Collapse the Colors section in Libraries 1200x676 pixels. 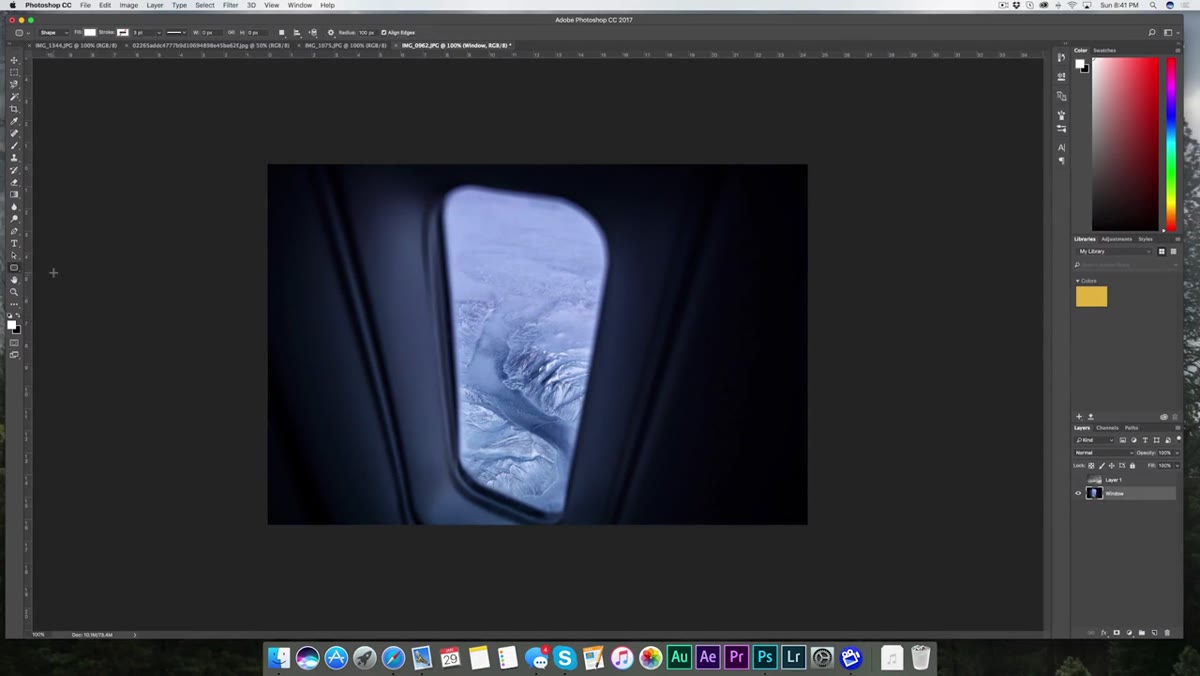point(1078,281)
